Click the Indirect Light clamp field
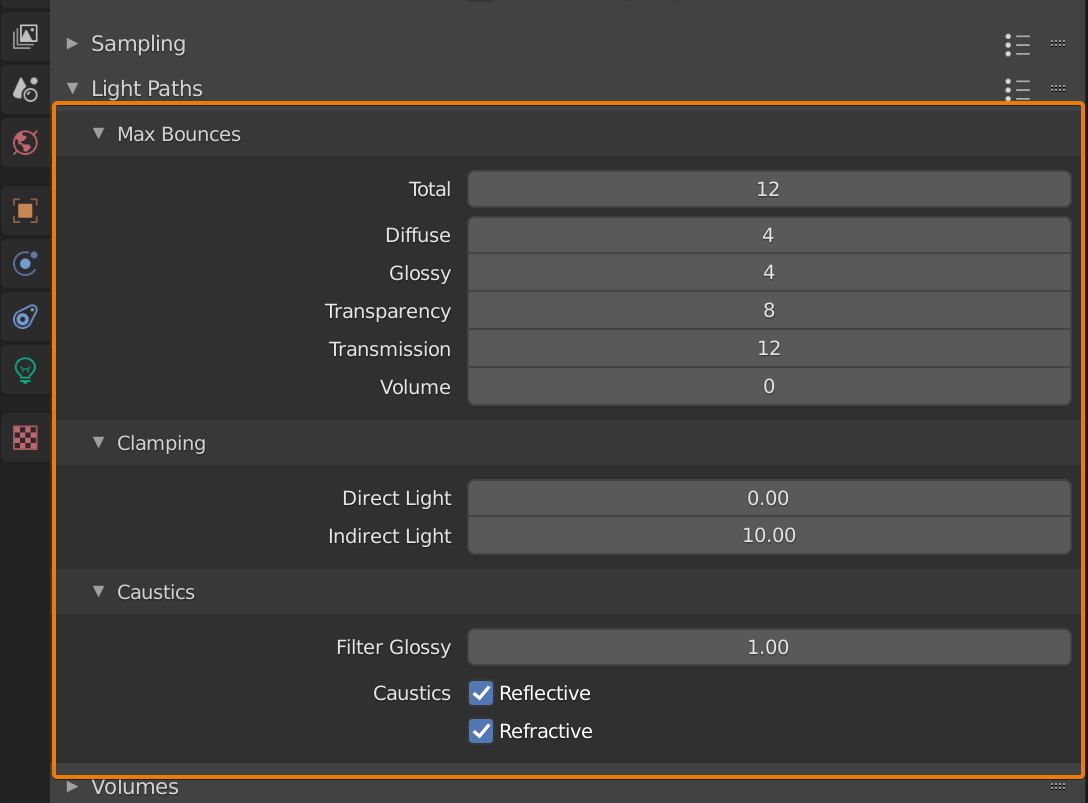The width and height of the screenshot is (1088, 803). click(769, 535)
